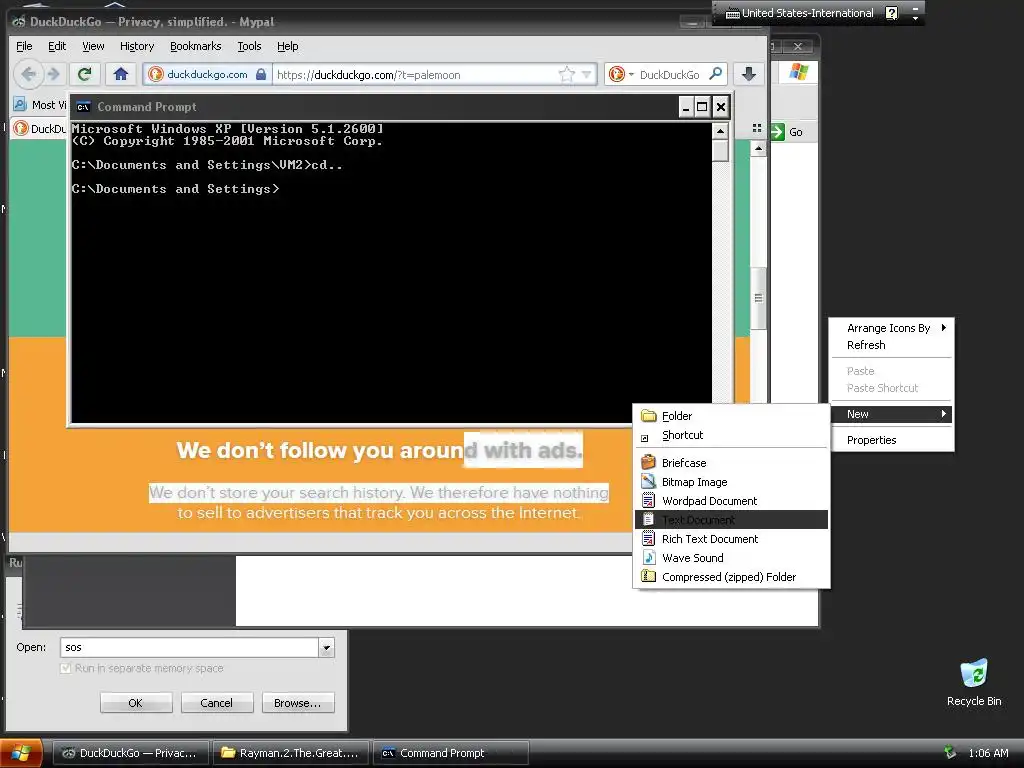Image resolution: width=1024 pixels, height=768 pixels.
Task: Click the Windows flag logo in background window
Action: (x=798, y=72)
